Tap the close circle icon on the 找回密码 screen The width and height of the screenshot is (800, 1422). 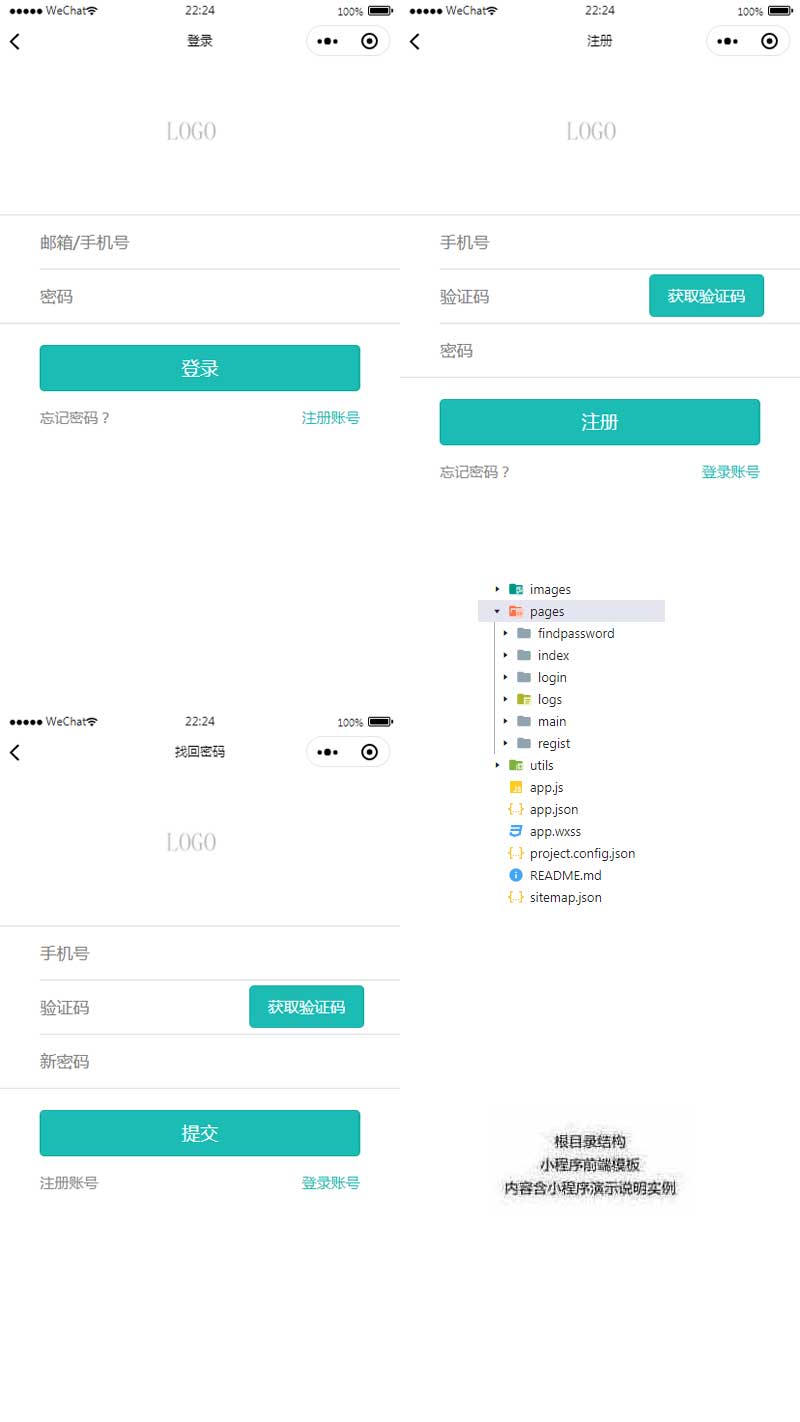click(369, 752)
